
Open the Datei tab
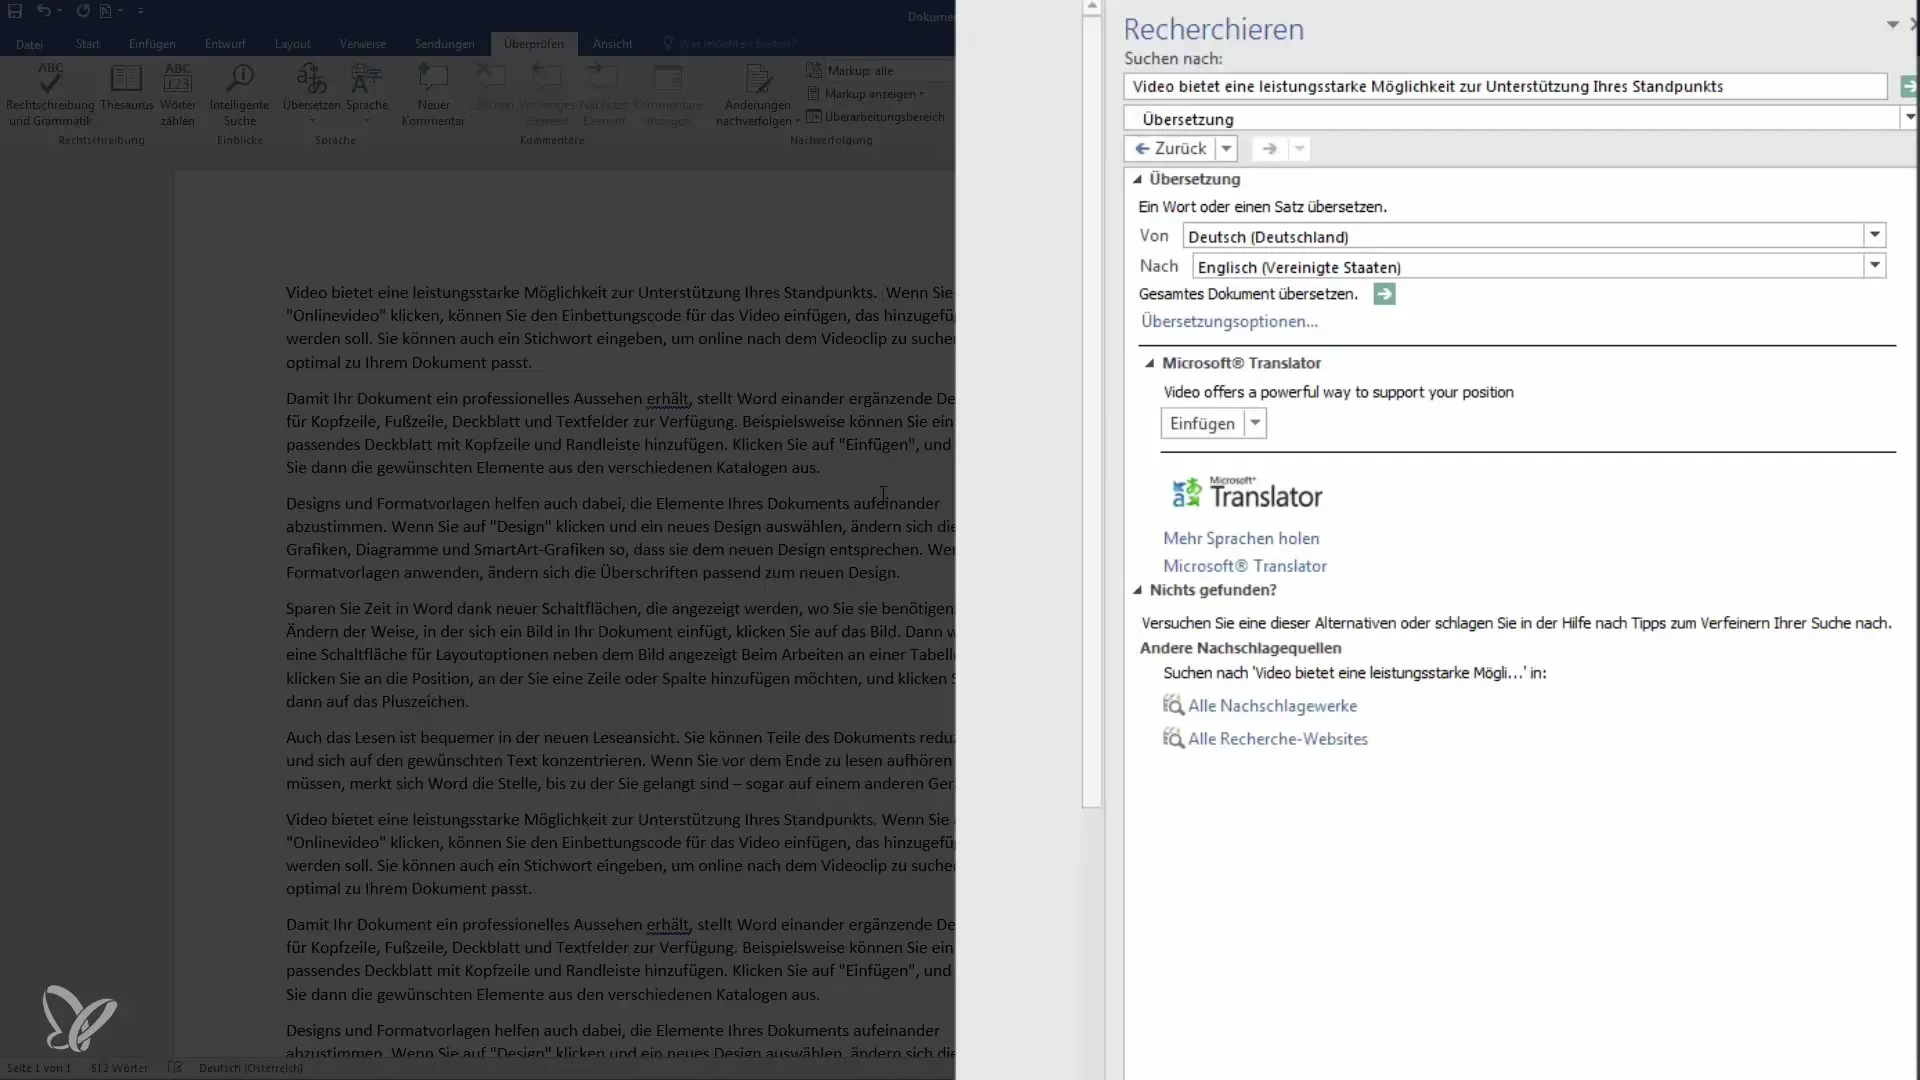point(30,44)
